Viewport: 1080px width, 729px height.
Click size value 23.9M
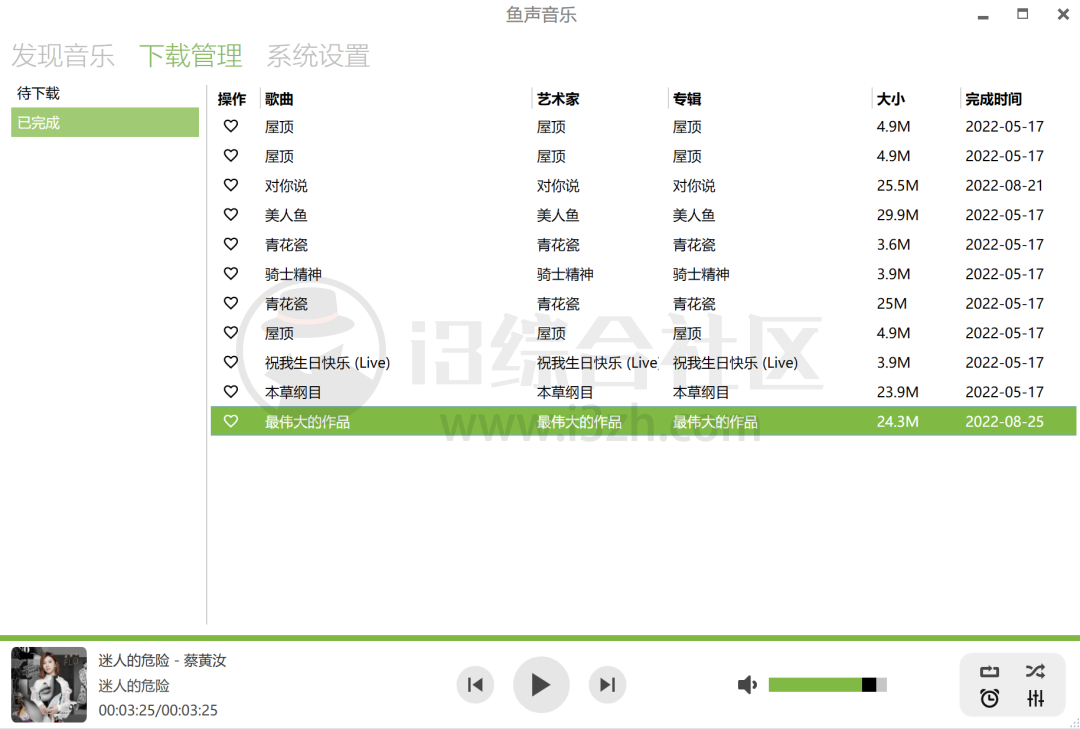tap(897, 392)
